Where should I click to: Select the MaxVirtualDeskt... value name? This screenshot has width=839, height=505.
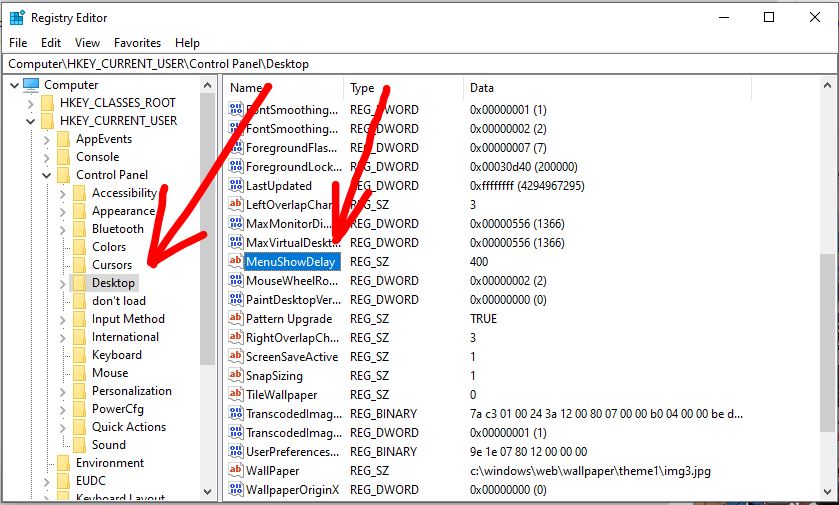click(293, 243)
